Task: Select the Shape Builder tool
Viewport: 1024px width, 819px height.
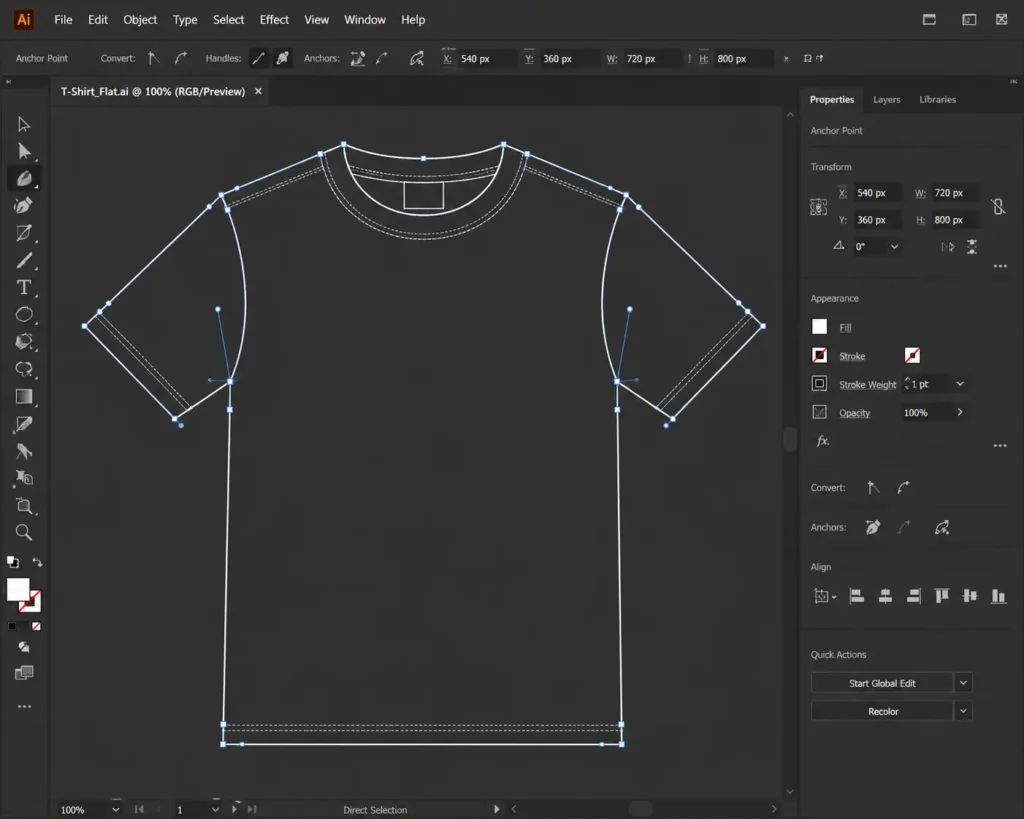Action: (x=24, y=342)
